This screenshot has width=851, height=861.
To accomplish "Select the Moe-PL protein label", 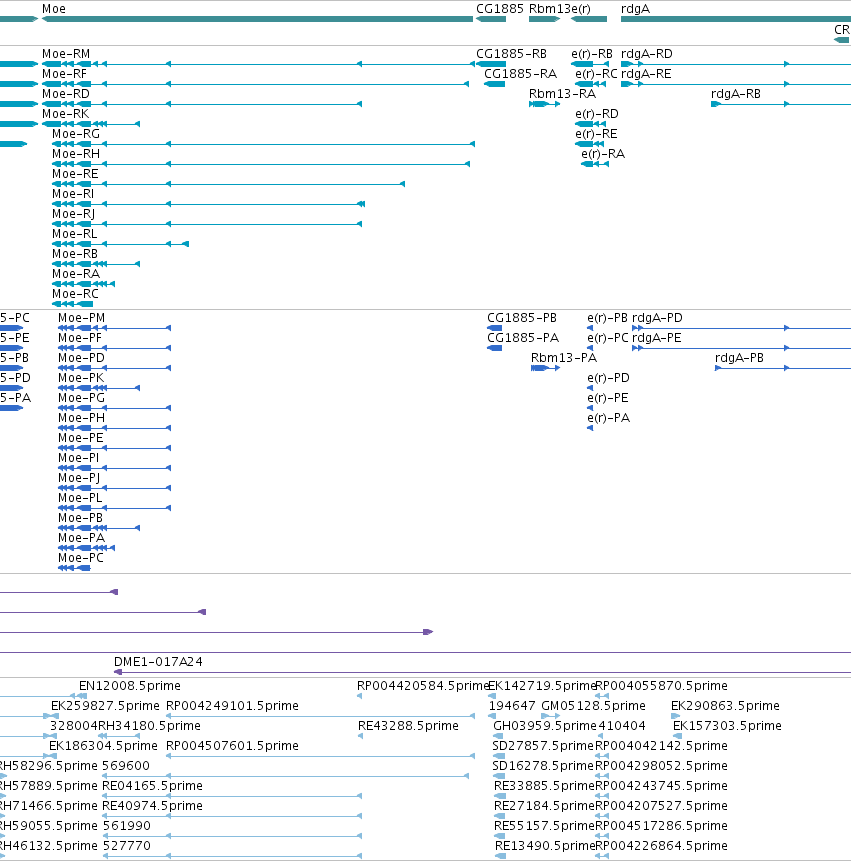I will click(x=80, y=498).
